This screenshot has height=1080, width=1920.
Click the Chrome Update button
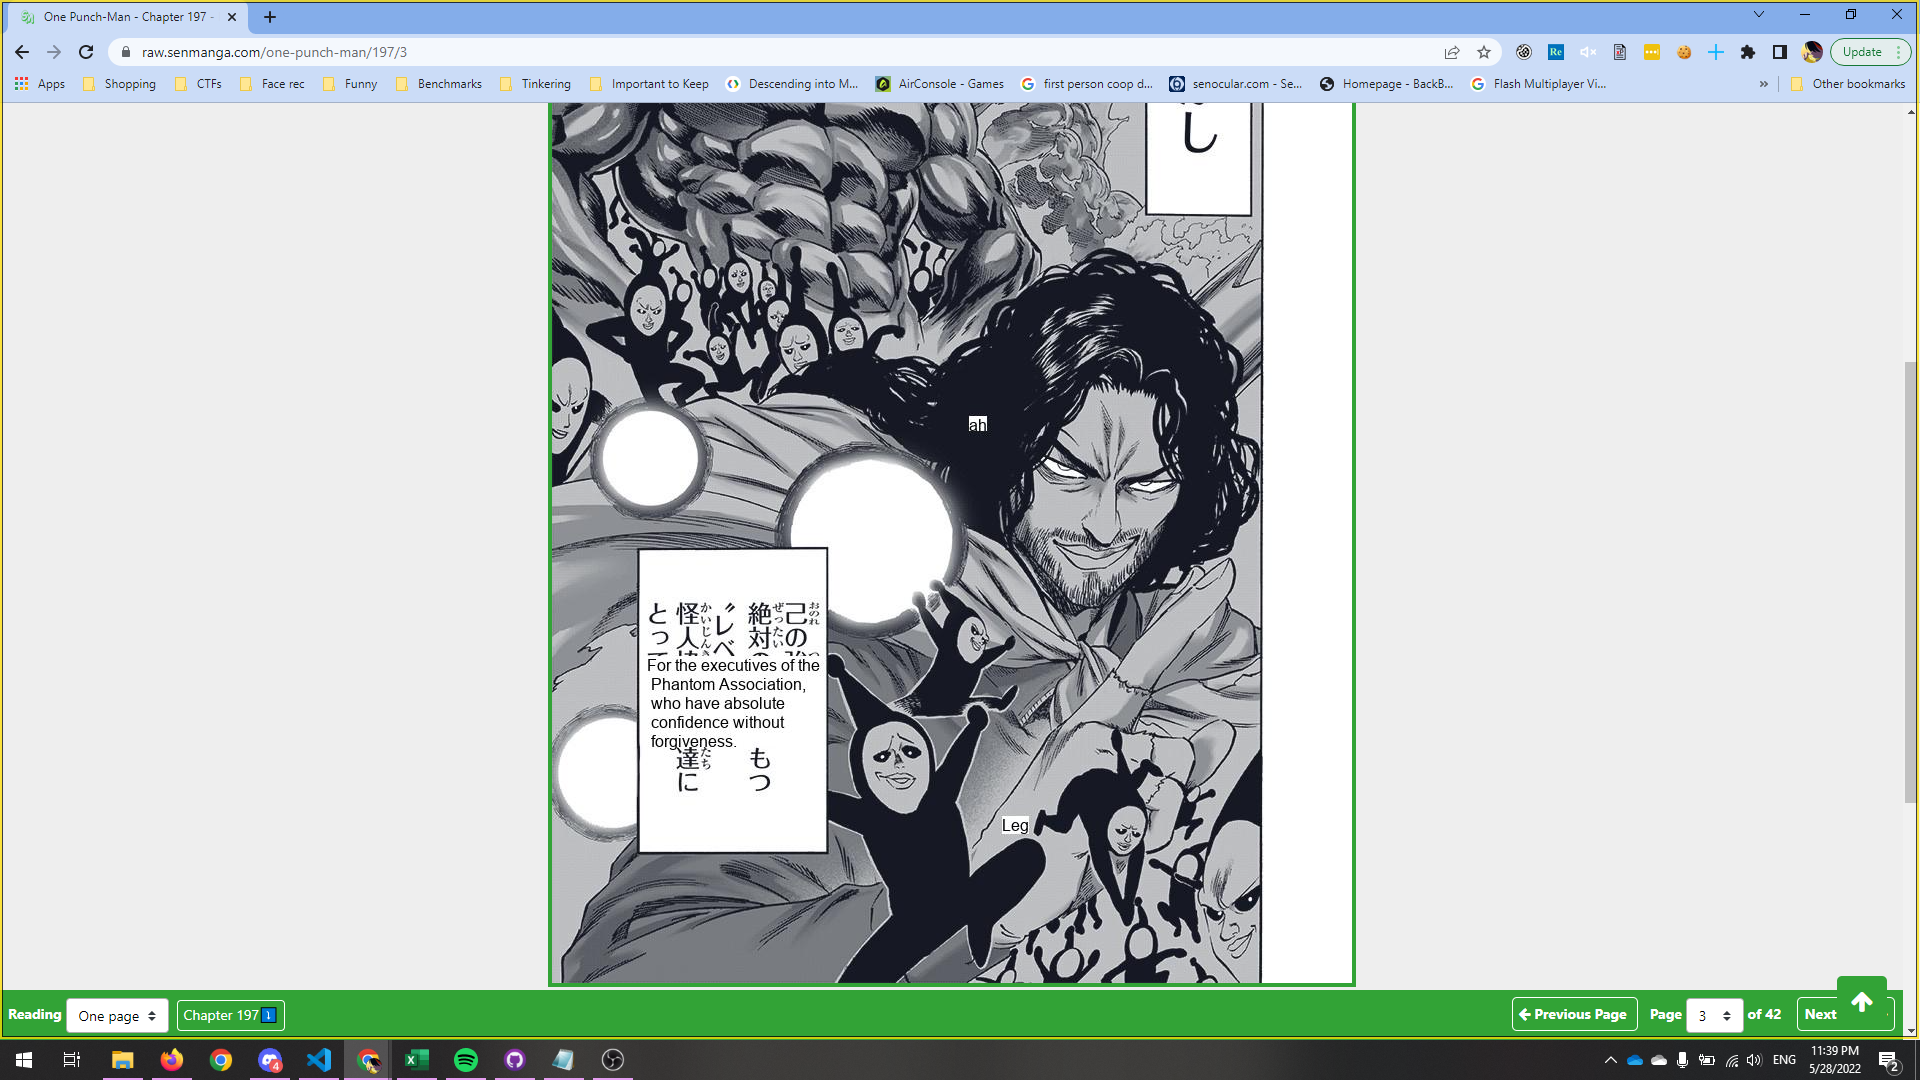pos(1862,52)
